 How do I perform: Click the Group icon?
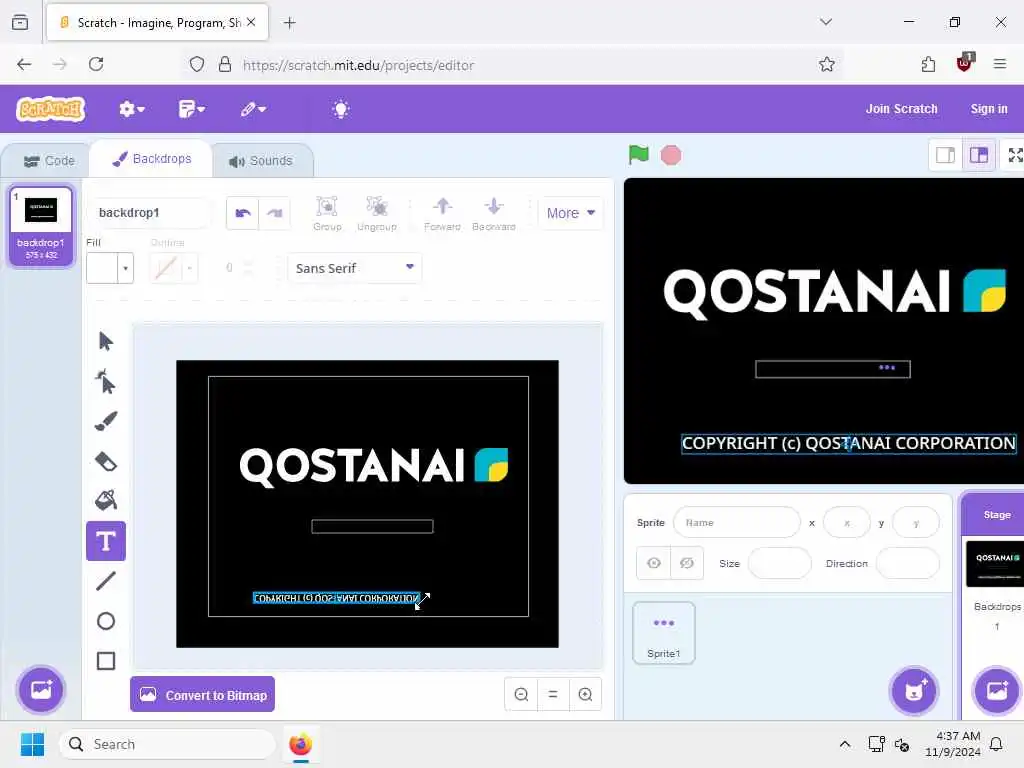tap(327, 213)
